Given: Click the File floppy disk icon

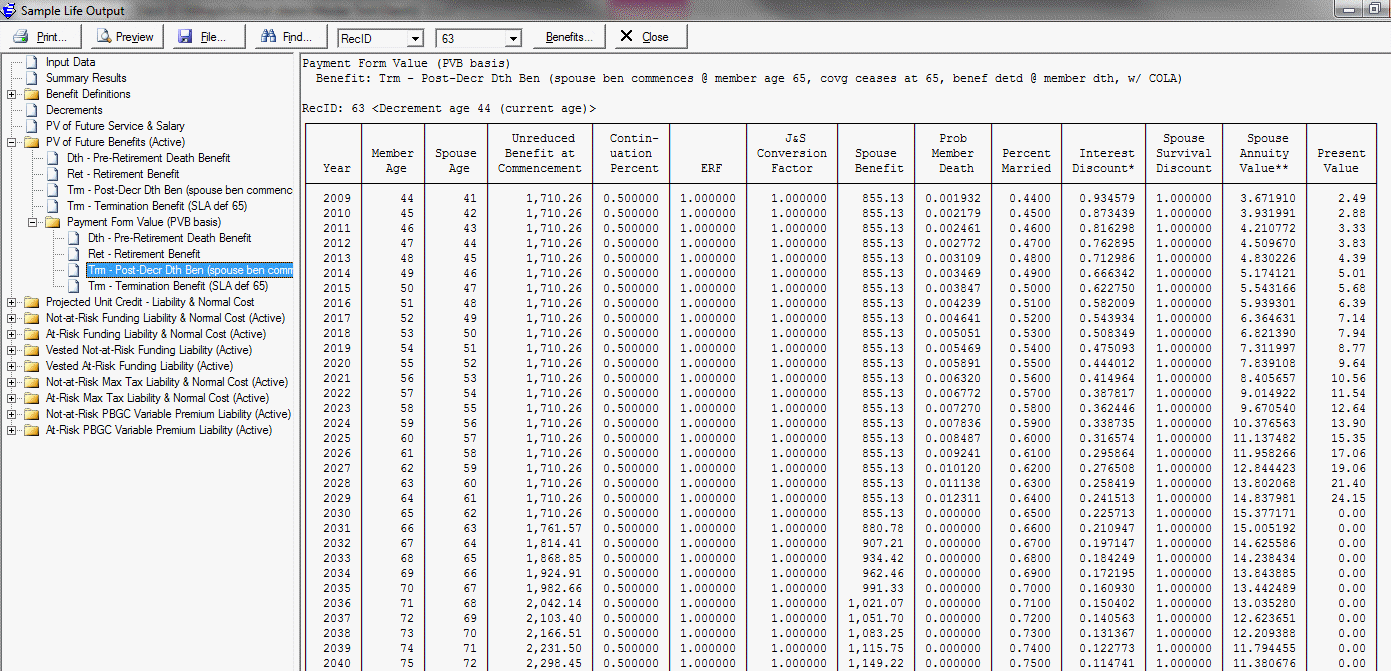Looking at the screenshot, I should click(x=185, y=37).
